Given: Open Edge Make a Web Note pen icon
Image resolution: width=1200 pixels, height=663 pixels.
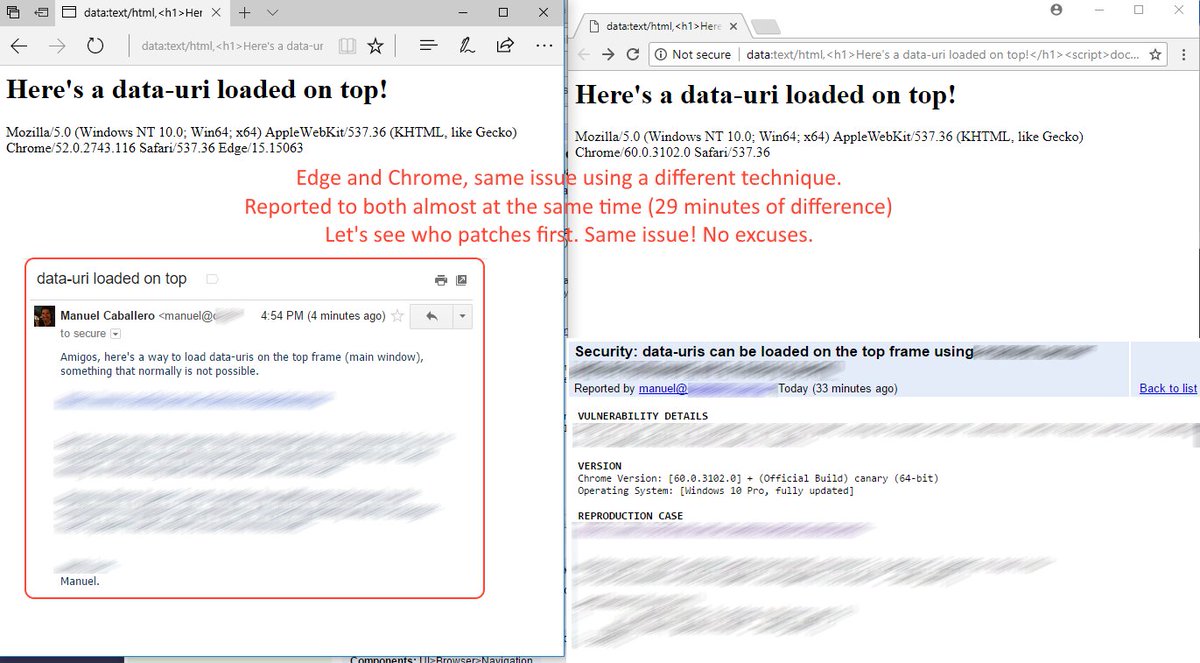Looking at the screenshot, I should point(467,46).
